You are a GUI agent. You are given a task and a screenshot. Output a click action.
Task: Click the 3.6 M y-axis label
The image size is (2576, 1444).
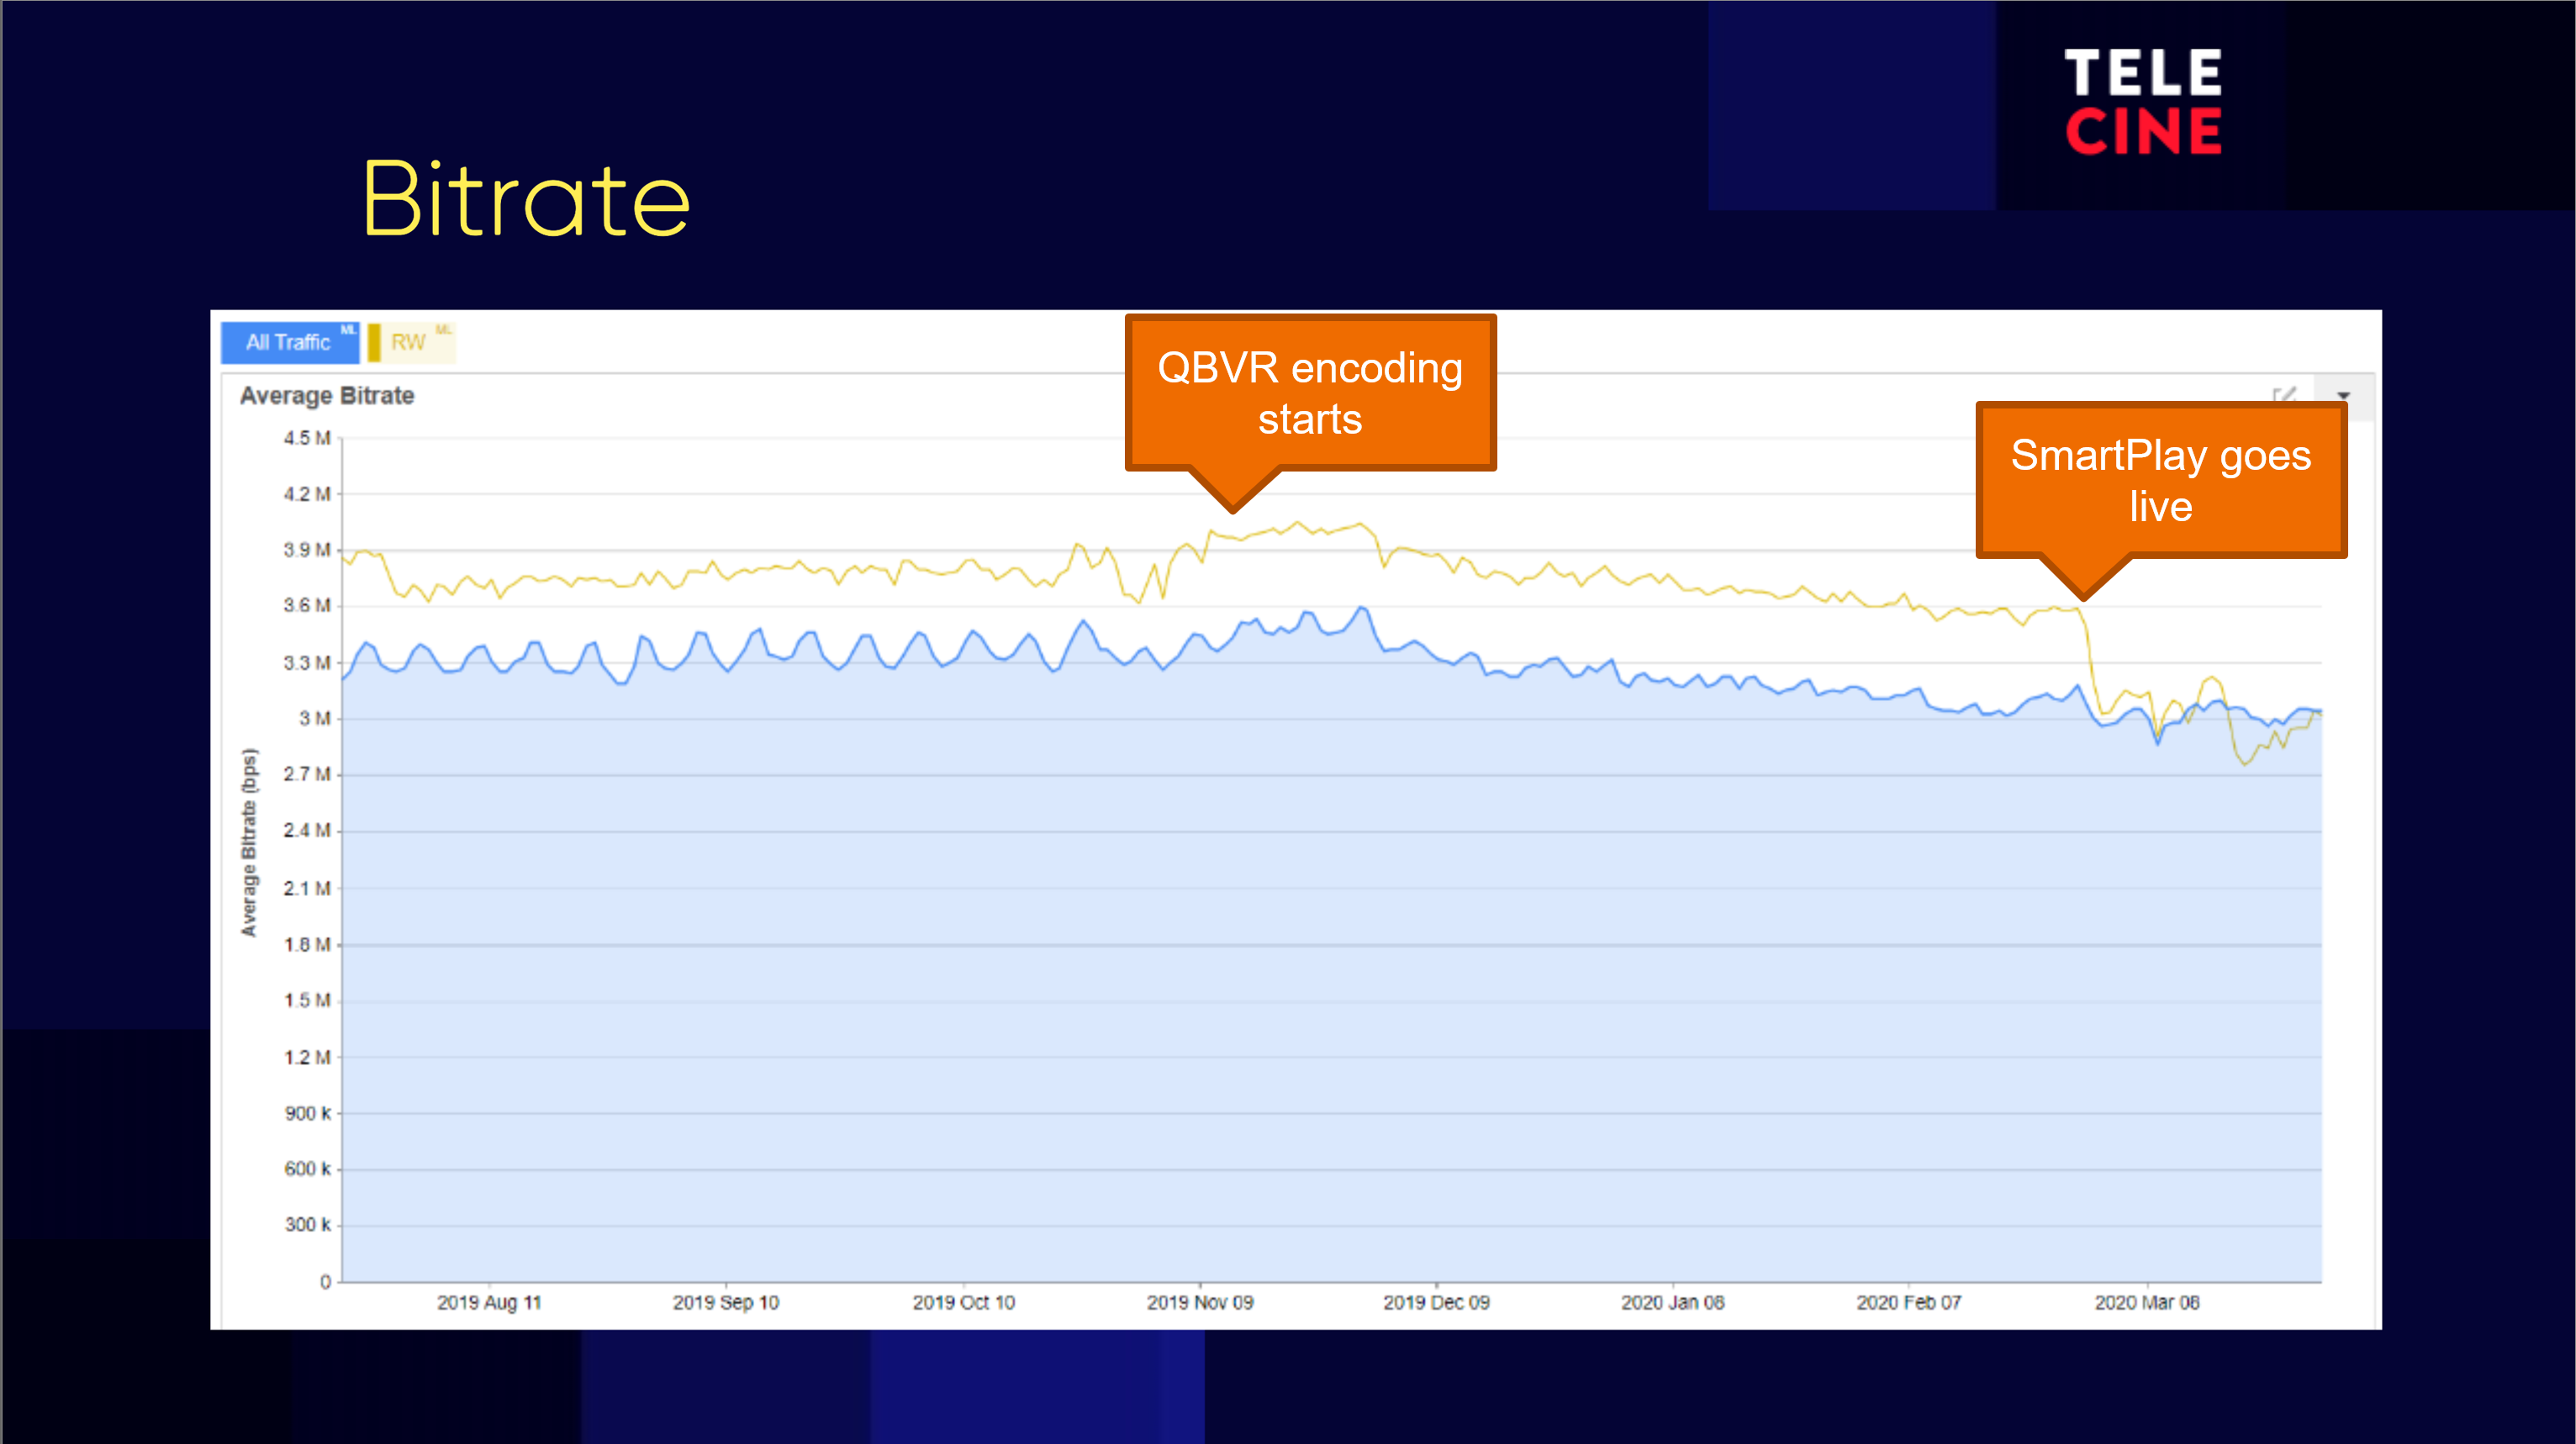click(x=307, y=606)
